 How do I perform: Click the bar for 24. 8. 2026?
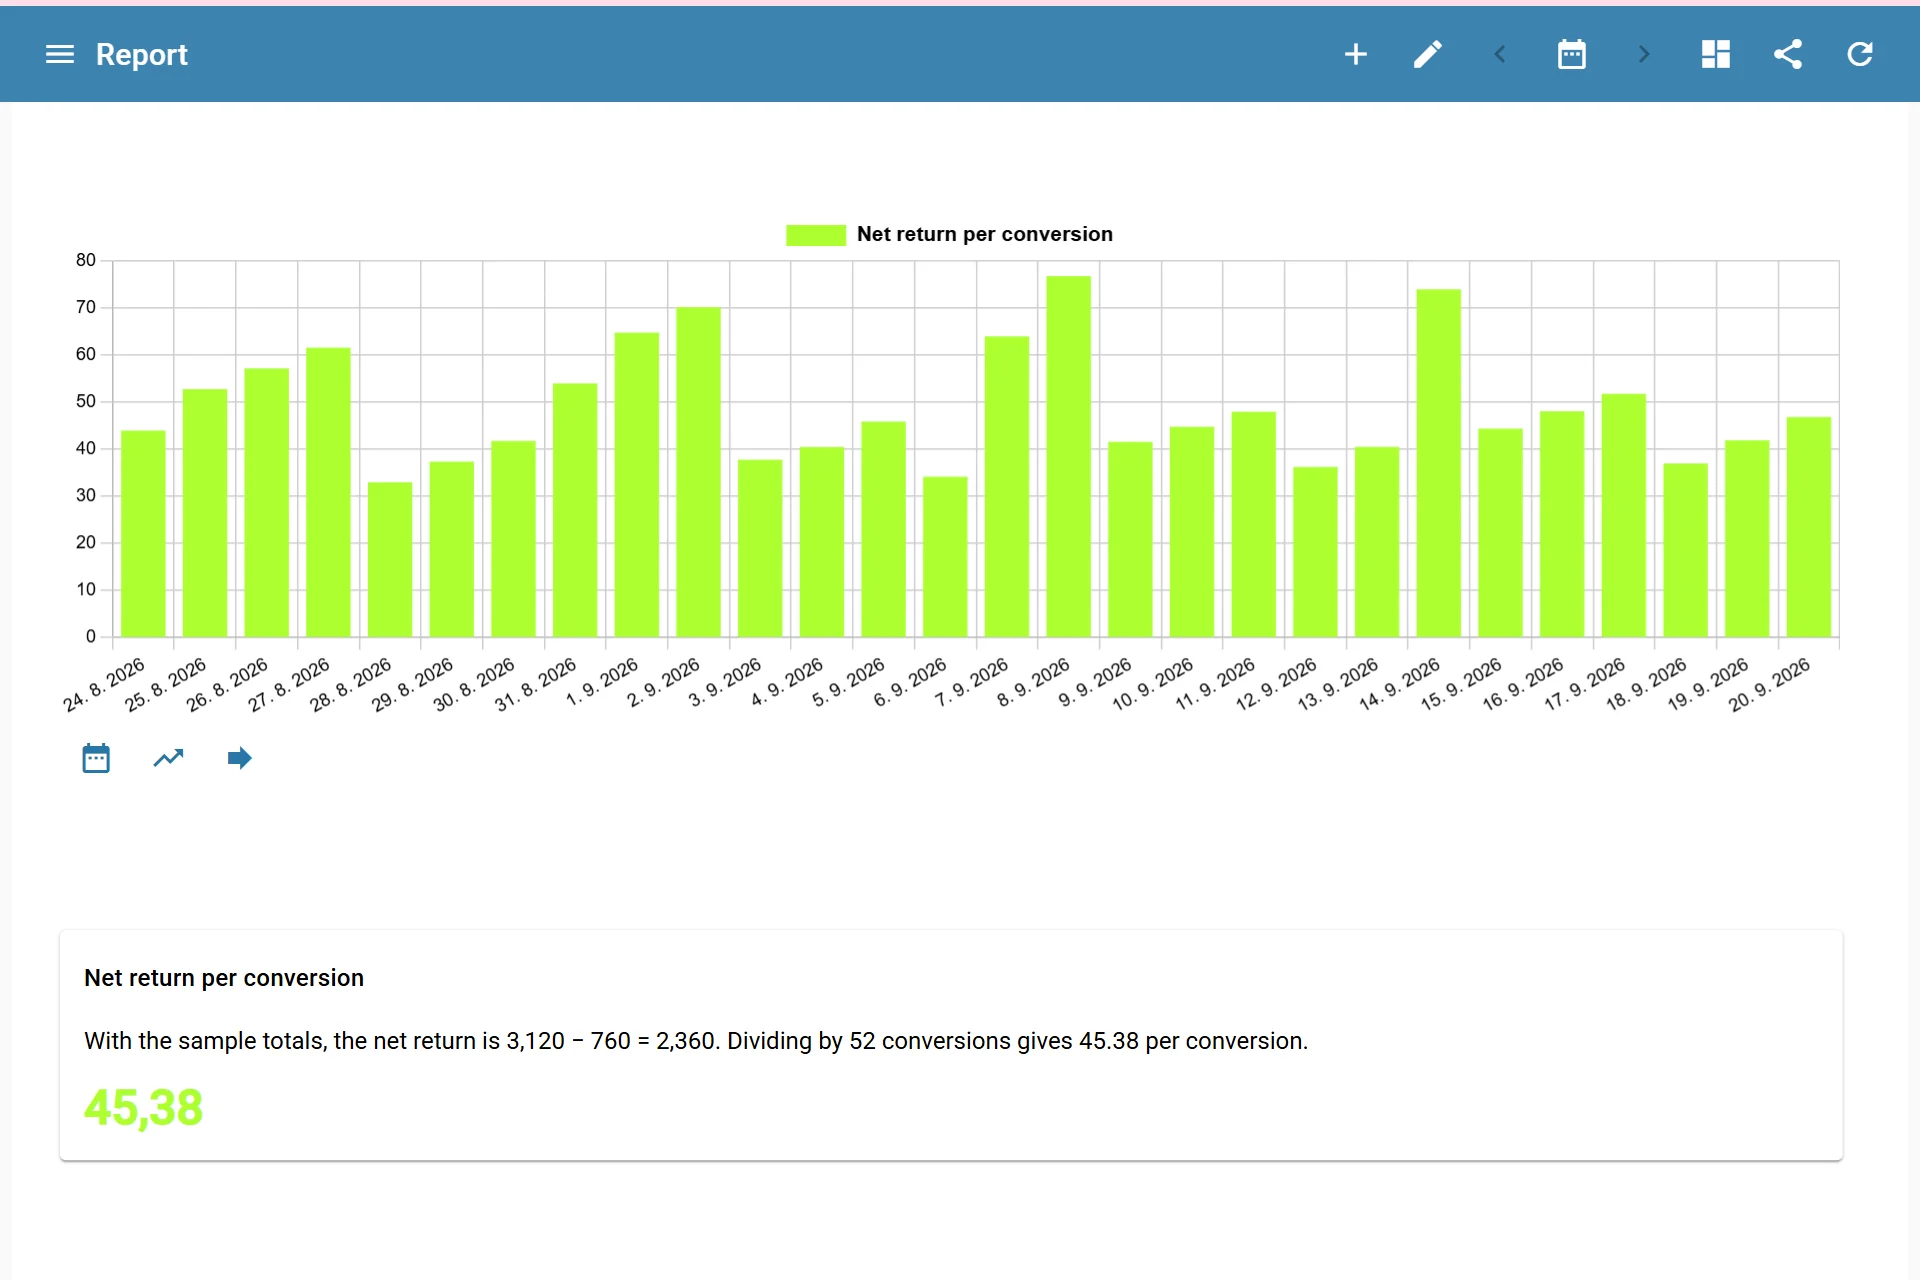(143, 534)
